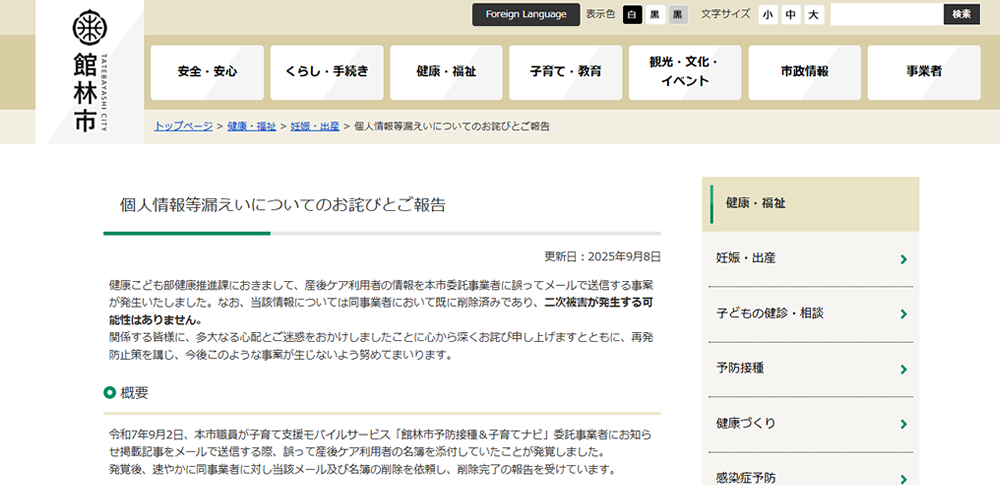Open 感染症予防 sidebar item
Viewport: 1000px width, 485px height.
click(x=811, y=470)
